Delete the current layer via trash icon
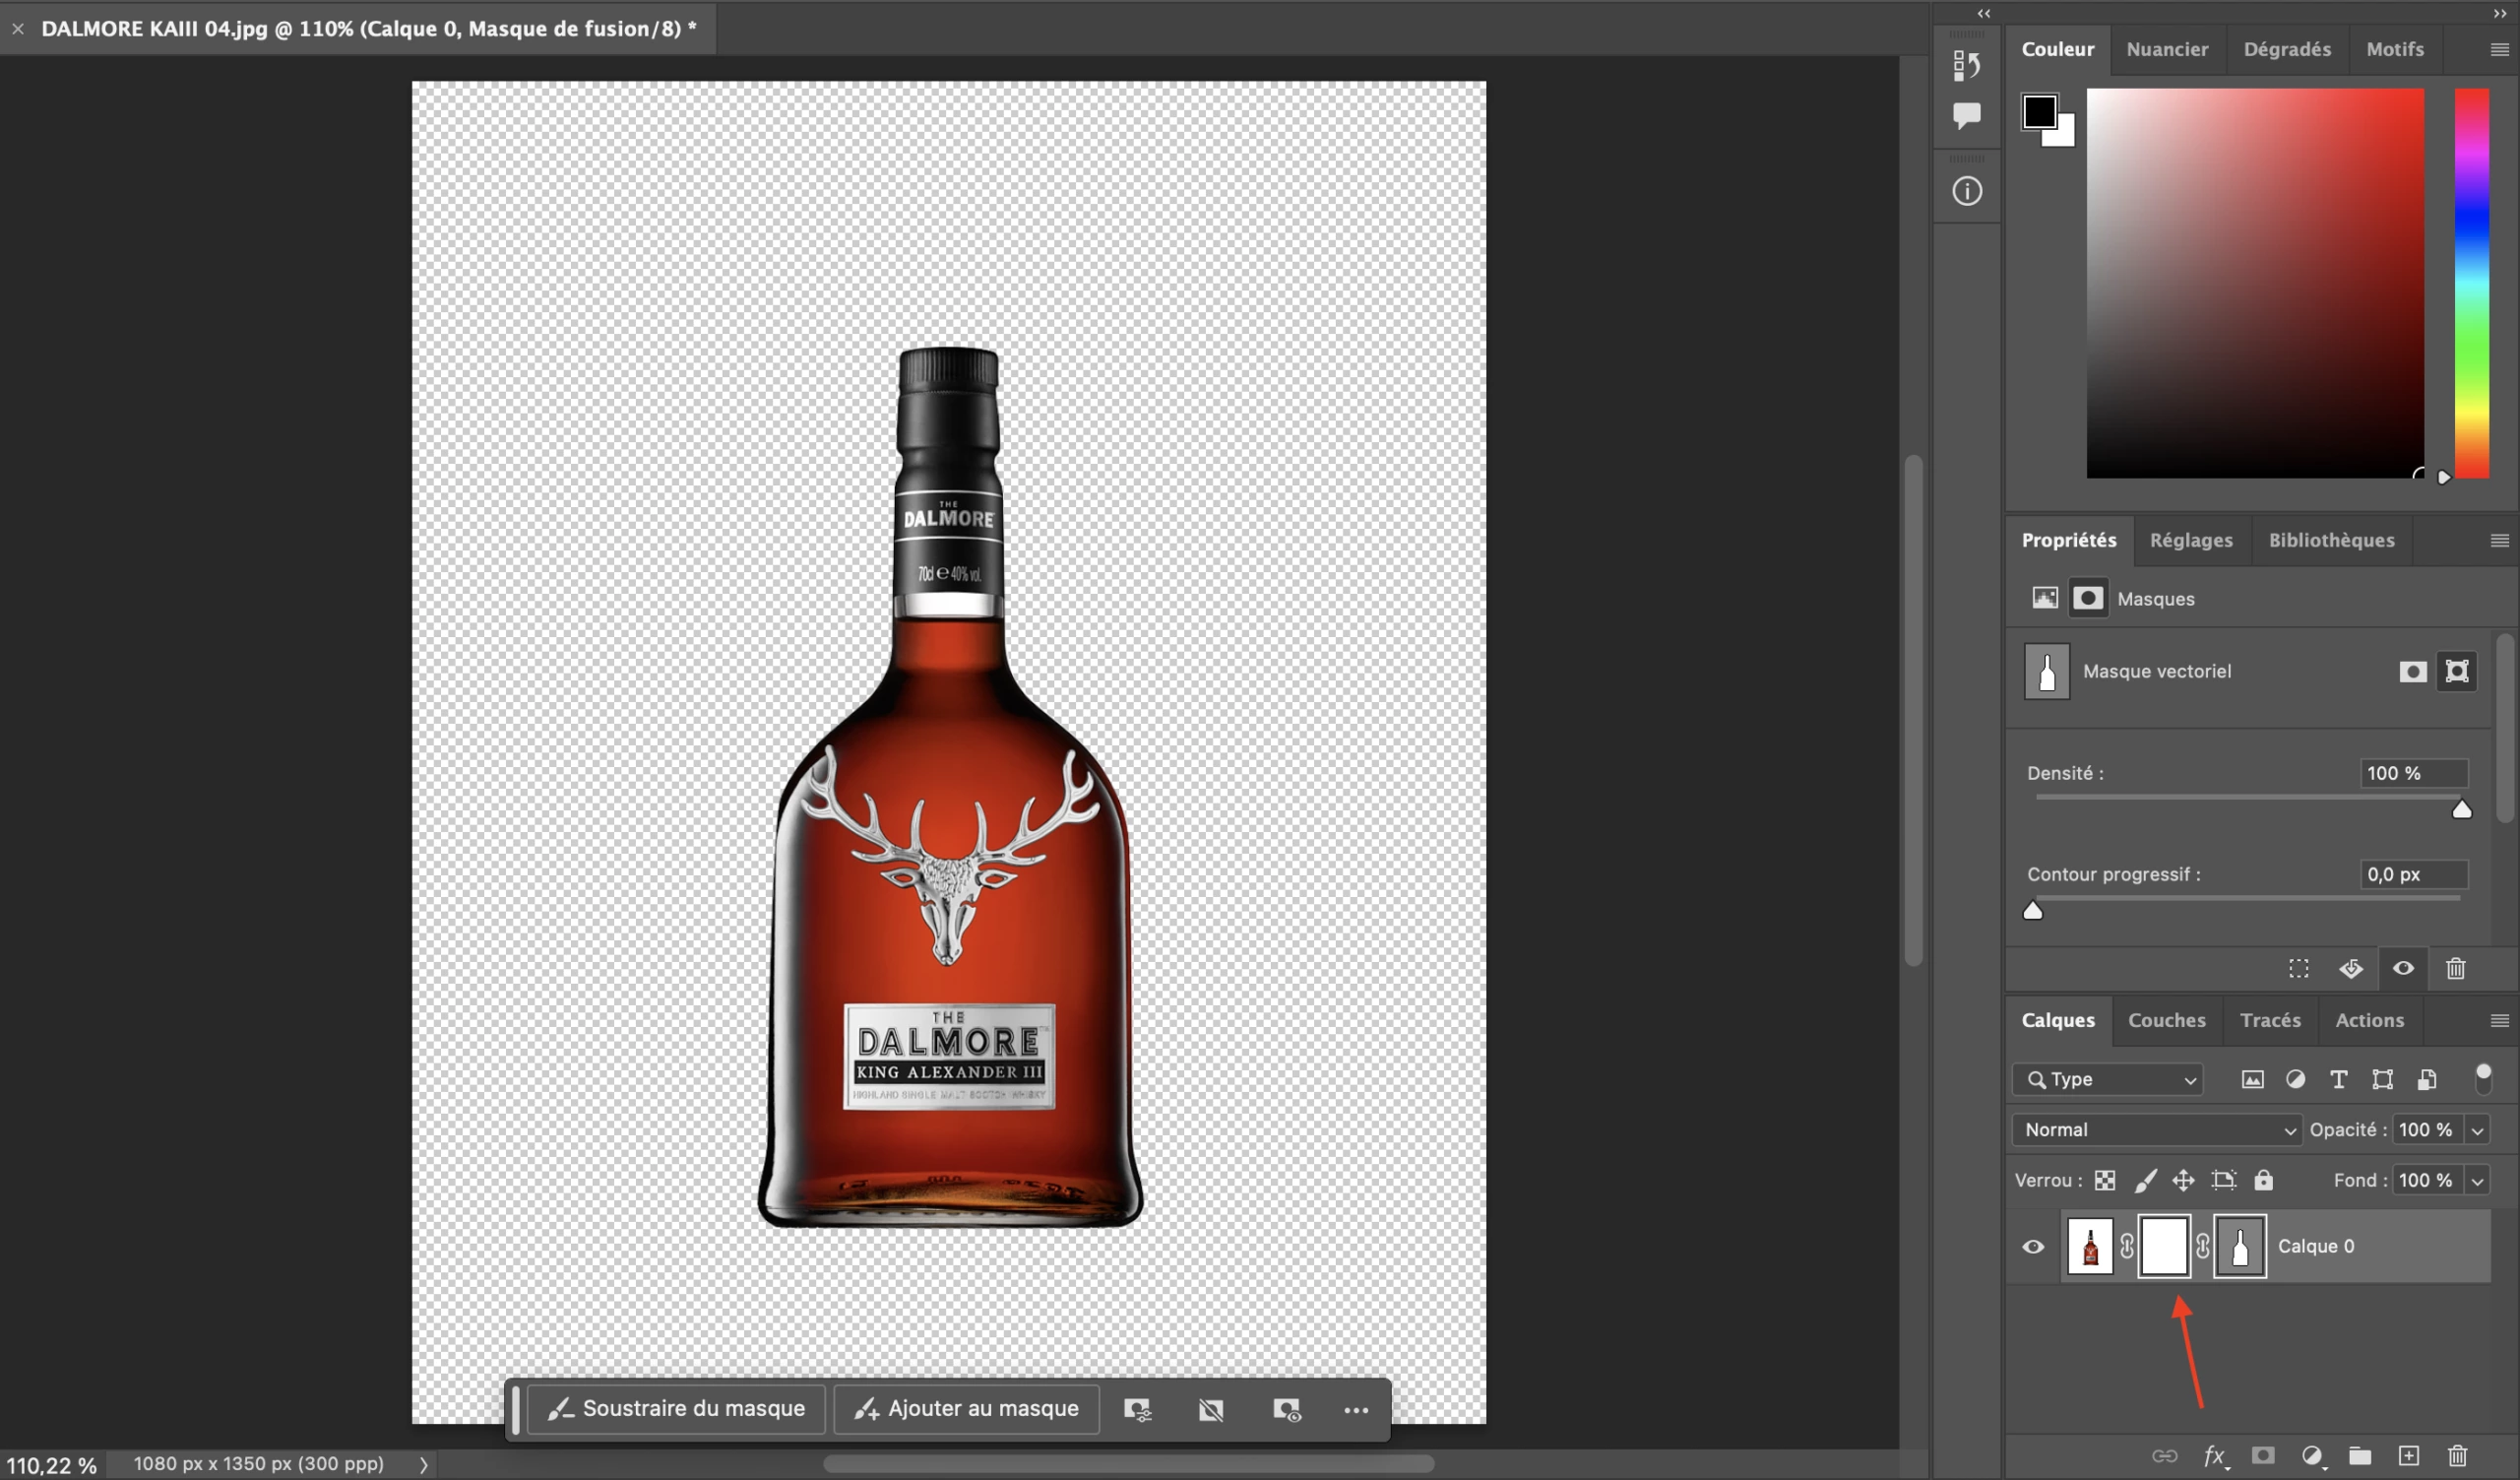Screen dimensions: 2520x1480 (2457, 1455)
